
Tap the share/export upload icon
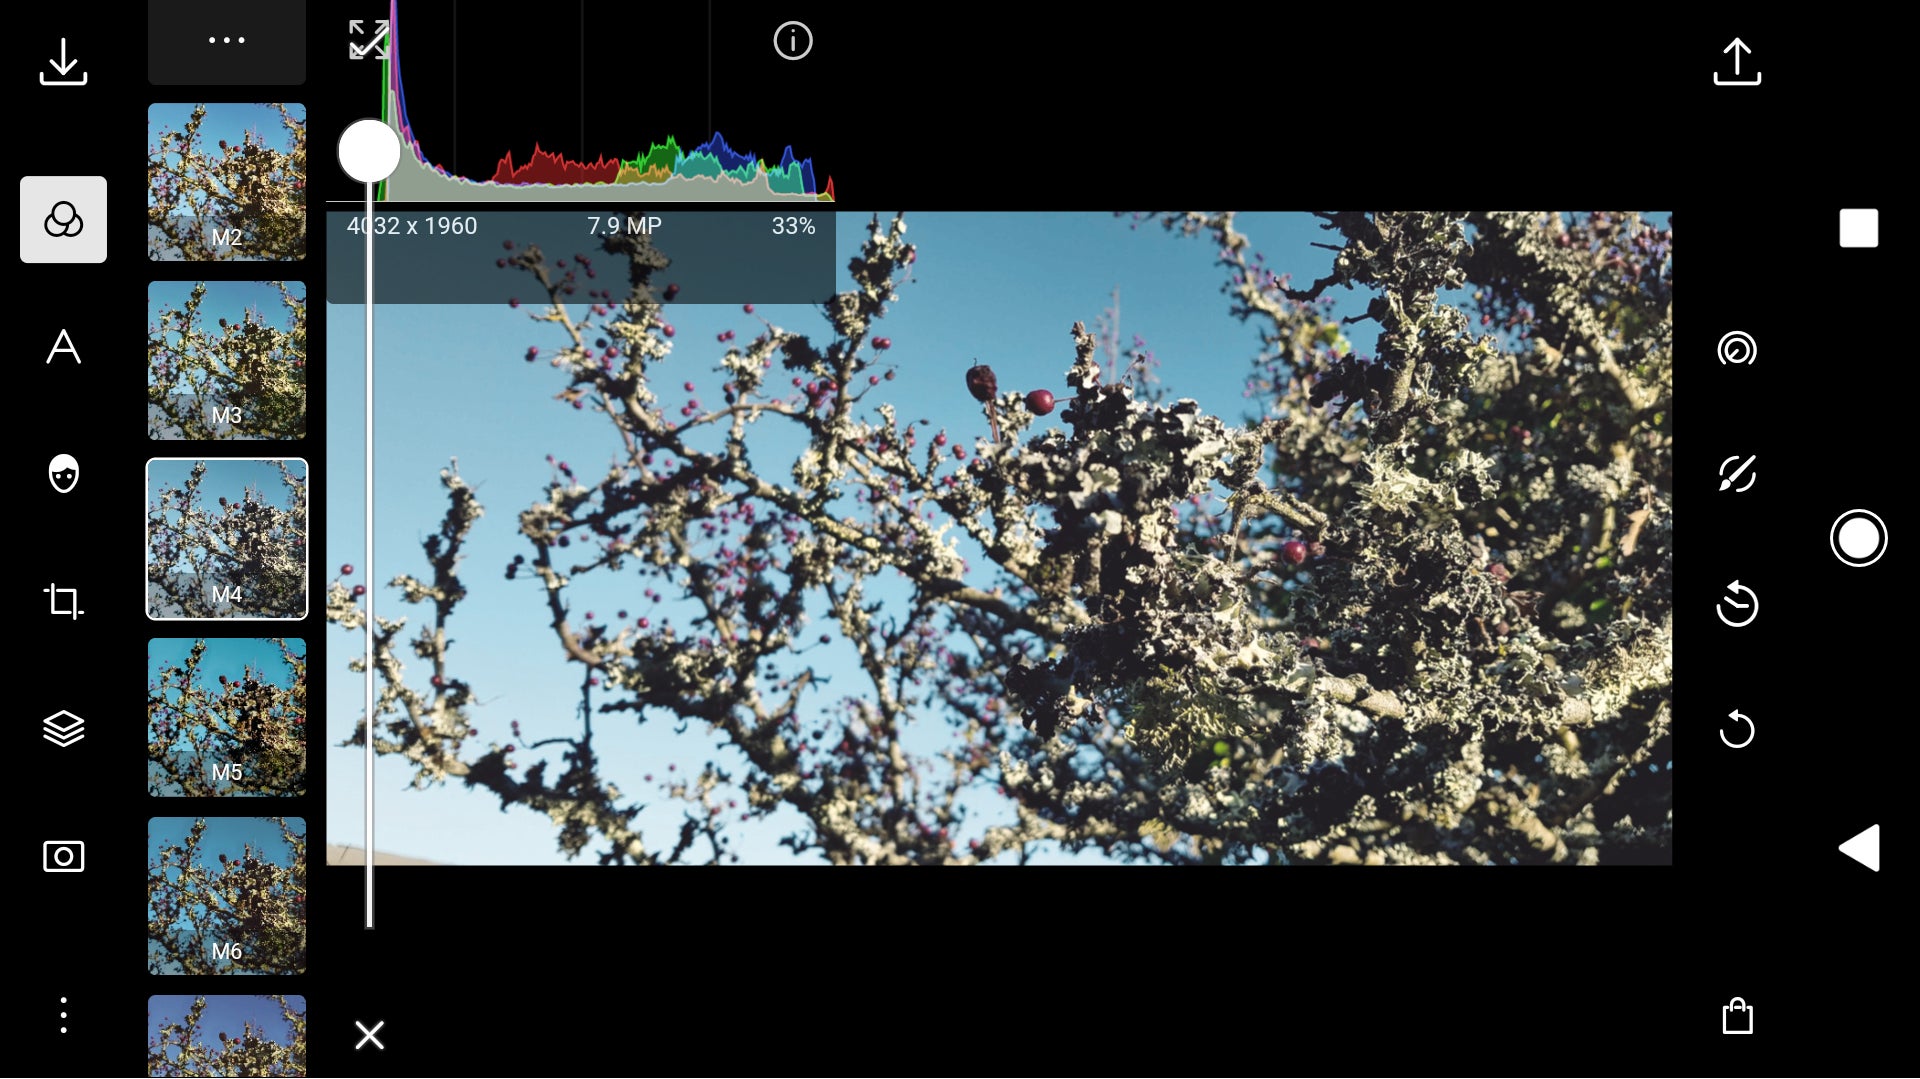1737,62
